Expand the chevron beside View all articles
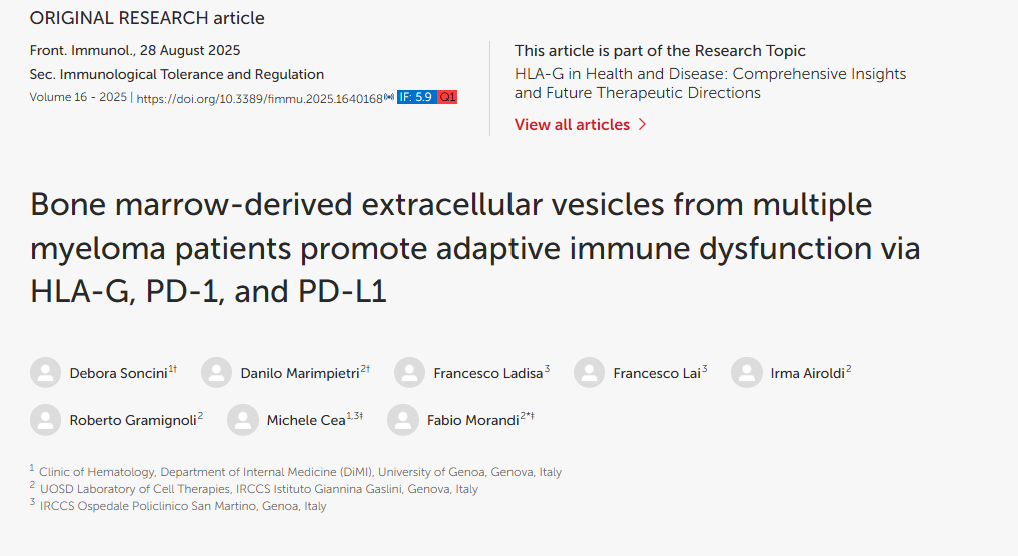The height and width of the screenshot is (556, 1018). coord(642,125)
